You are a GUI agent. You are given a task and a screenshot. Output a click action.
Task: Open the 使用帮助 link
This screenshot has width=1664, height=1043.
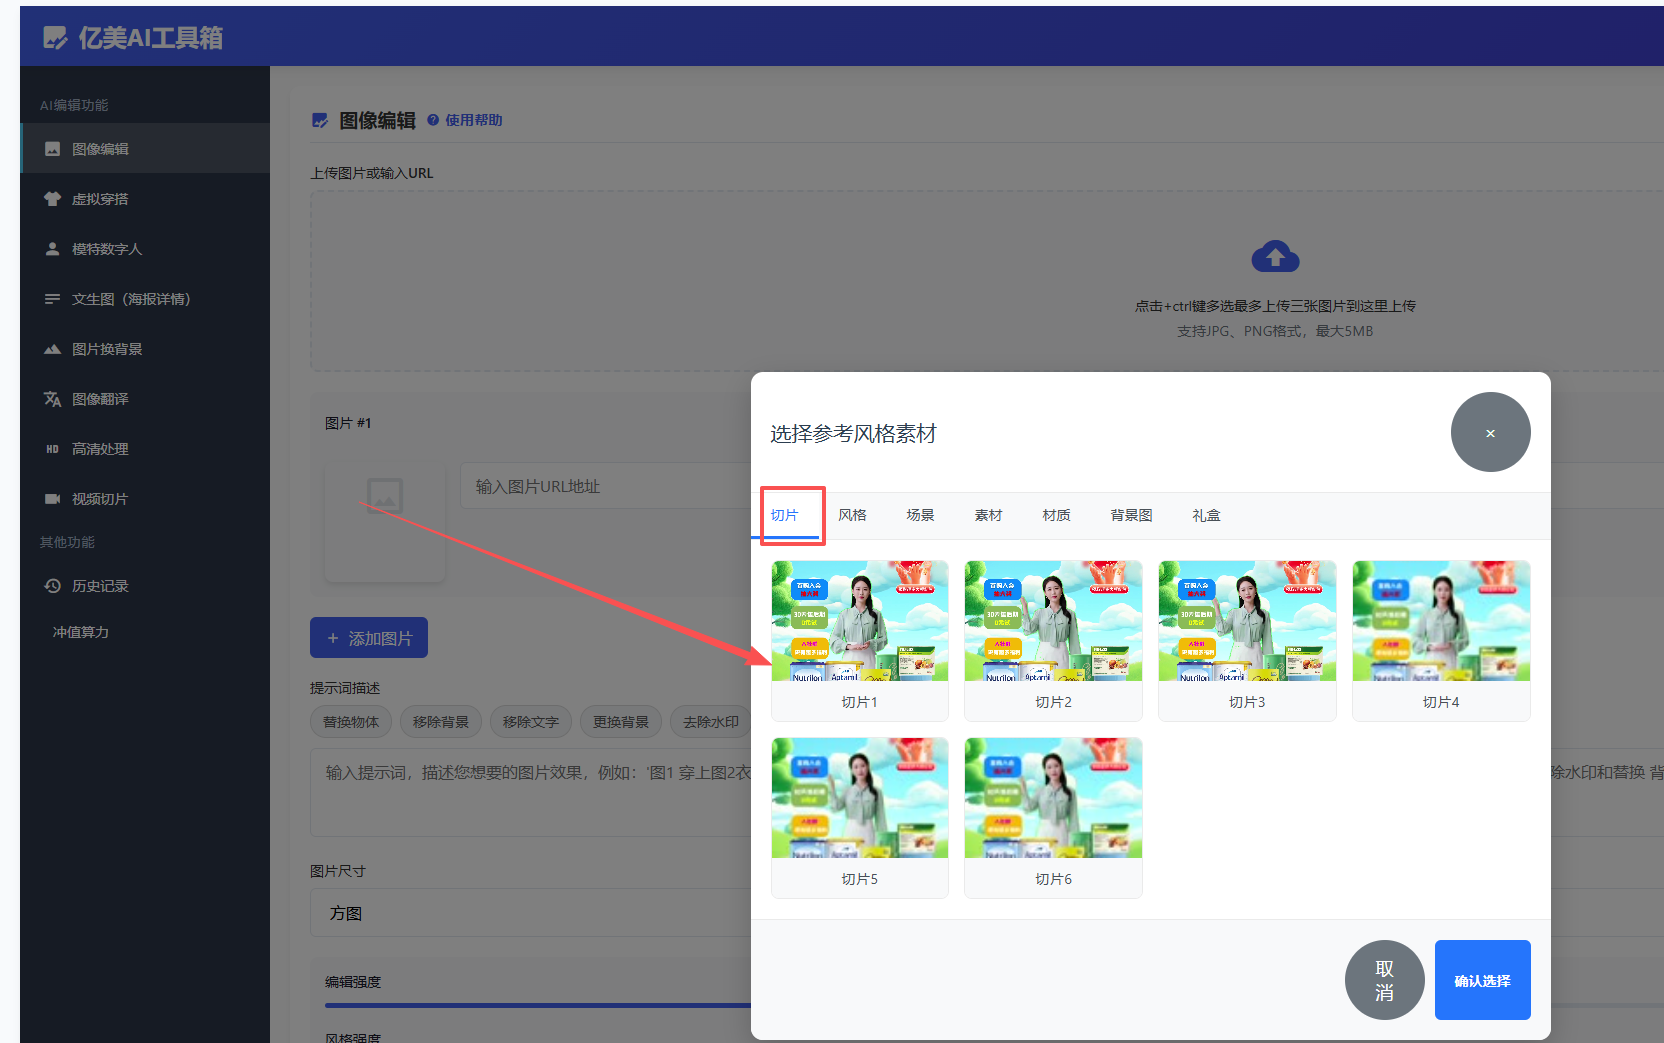click(x=473, y=120)
